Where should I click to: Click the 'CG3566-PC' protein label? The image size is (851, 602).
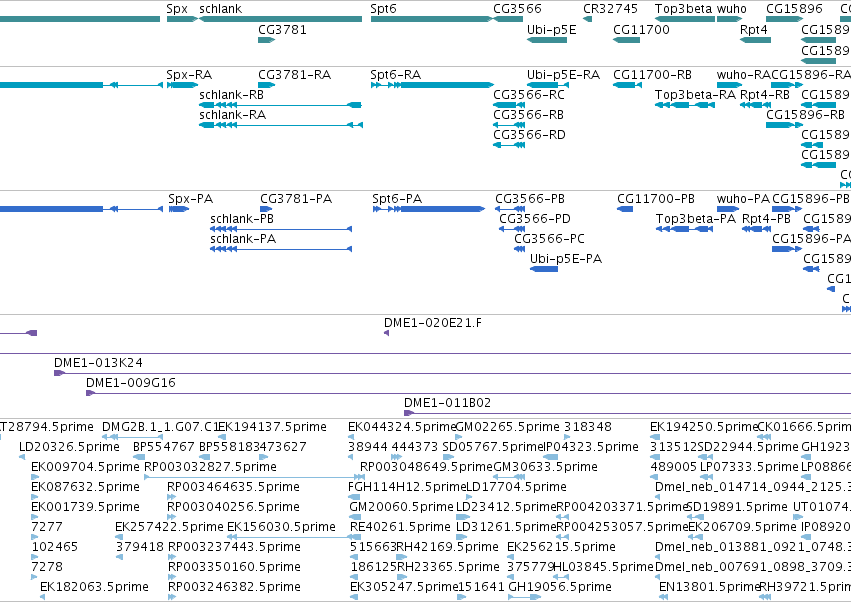(549, 239)
